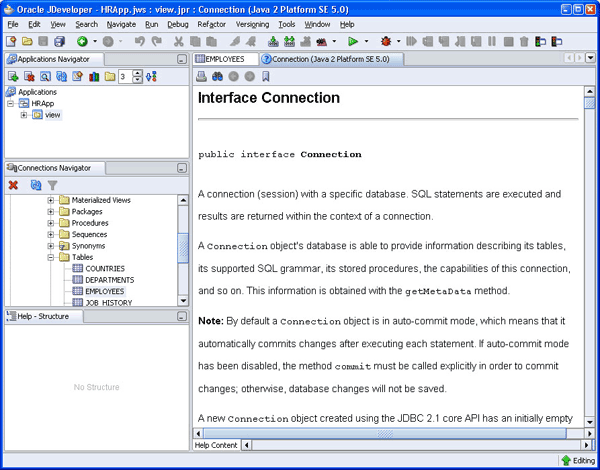Expand the Procedures folder
This screenshot has height=470, width=600.
[51, 223]
